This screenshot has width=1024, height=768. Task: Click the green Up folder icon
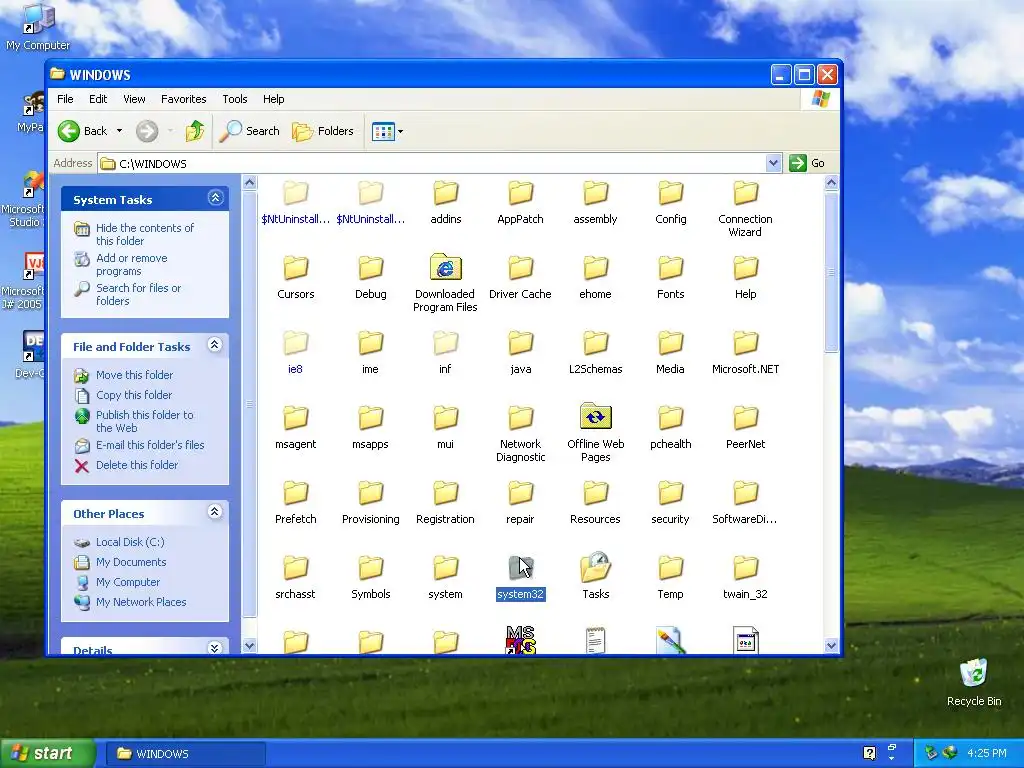(195, 131)
